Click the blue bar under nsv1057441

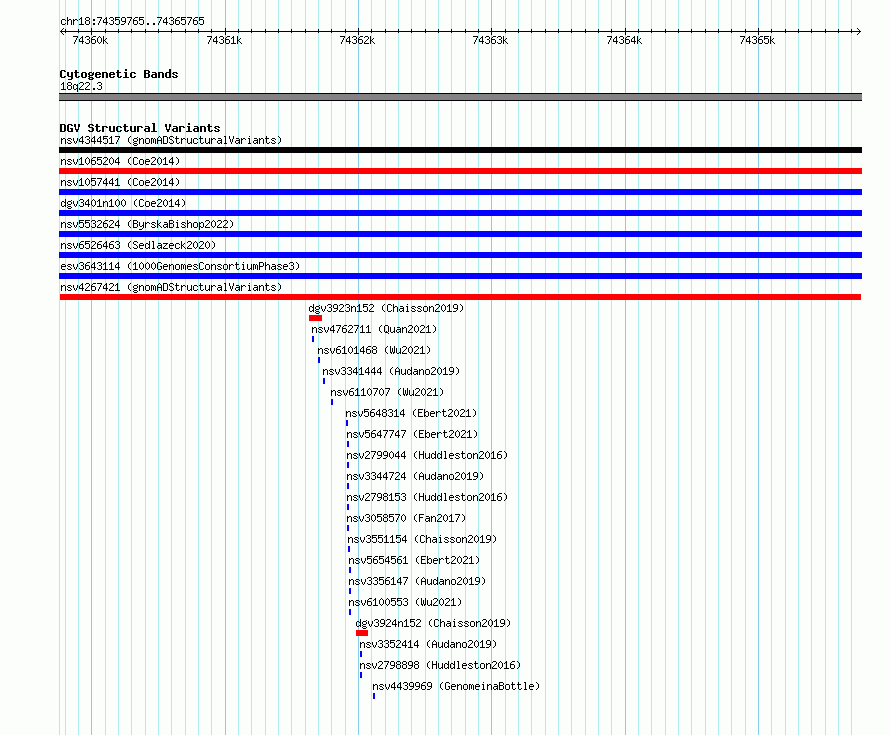[460, 192]
